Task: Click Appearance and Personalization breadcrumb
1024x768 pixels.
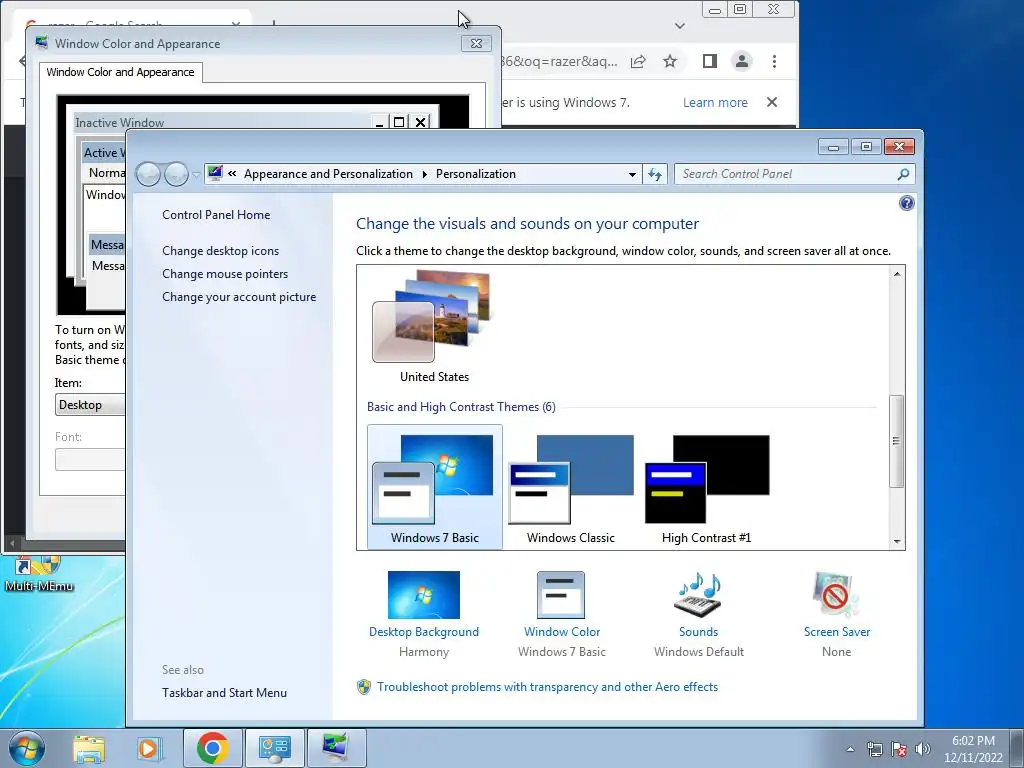Action: pos(328,174)
